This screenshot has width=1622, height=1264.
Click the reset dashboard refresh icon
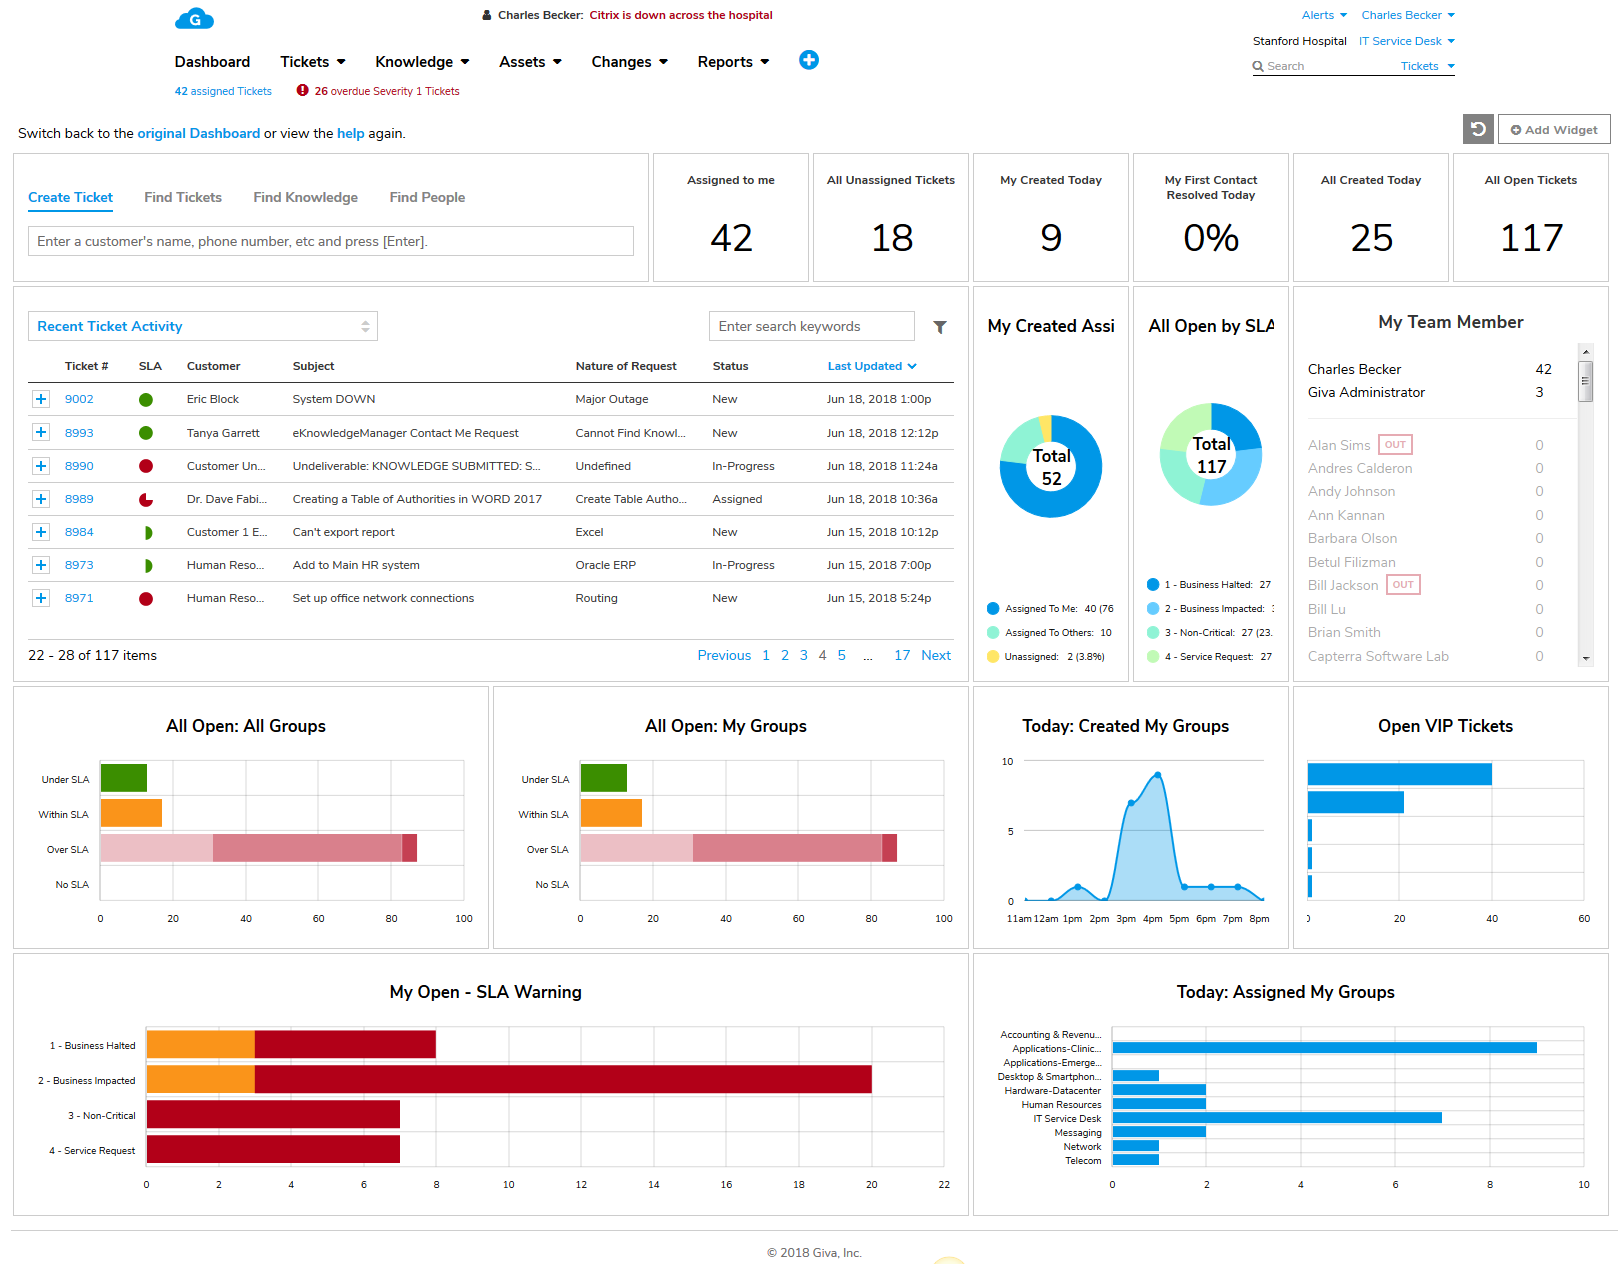[1478, 129]
